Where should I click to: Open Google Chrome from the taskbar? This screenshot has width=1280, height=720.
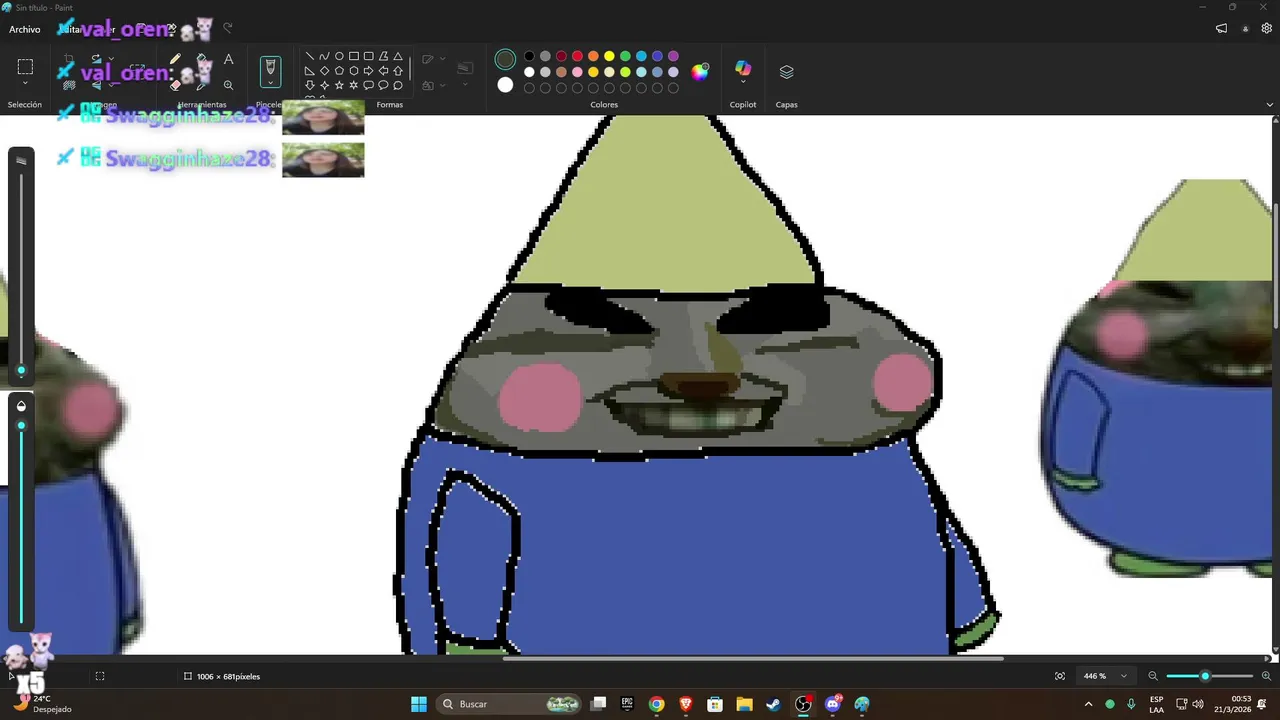[x=656, y=704]
